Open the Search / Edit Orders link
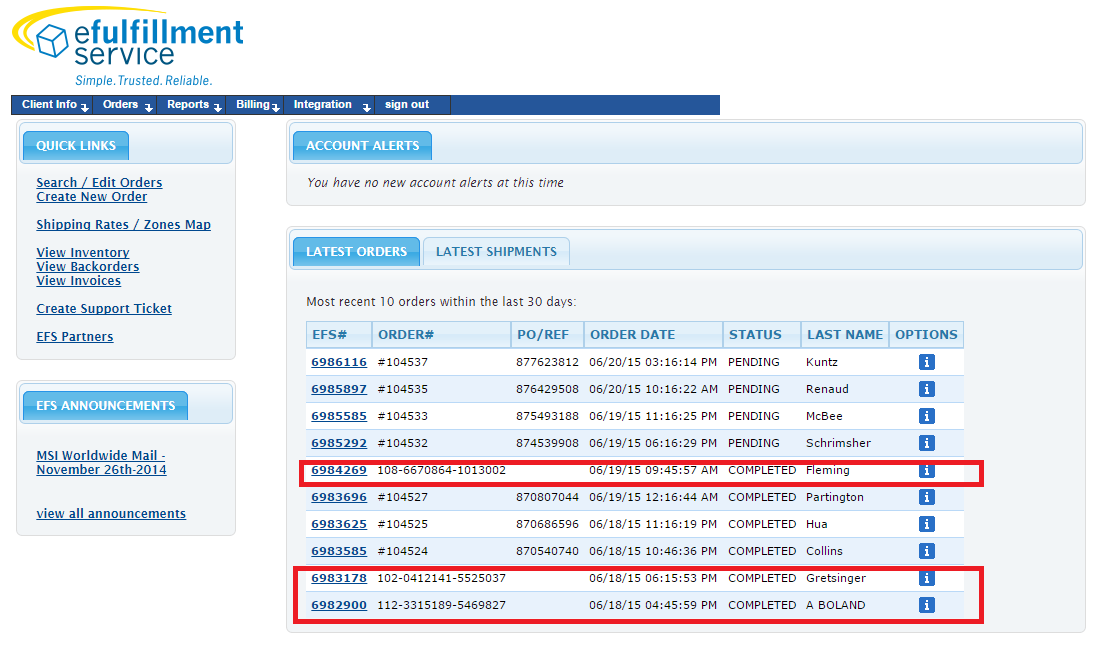Viewport: 1097px width, 649px height. pos(99,183)
